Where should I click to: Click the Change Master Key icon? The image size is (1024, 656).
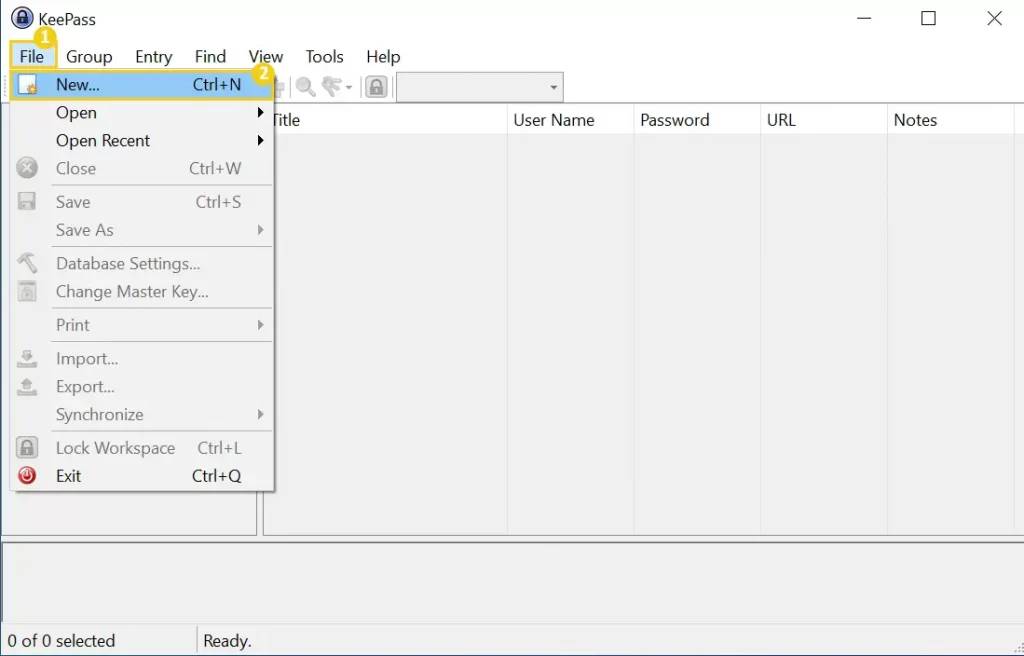(x=27, y=291)
